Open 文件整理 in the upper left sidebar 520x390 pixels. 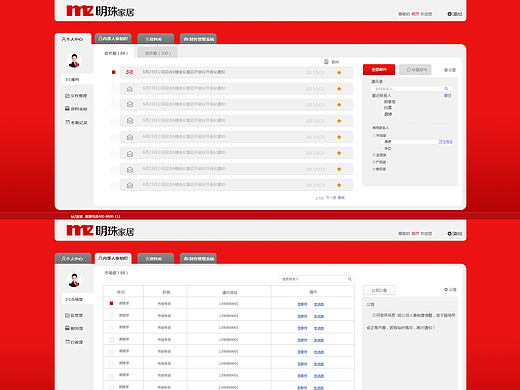pyautogui.click(x=76, y=96)
